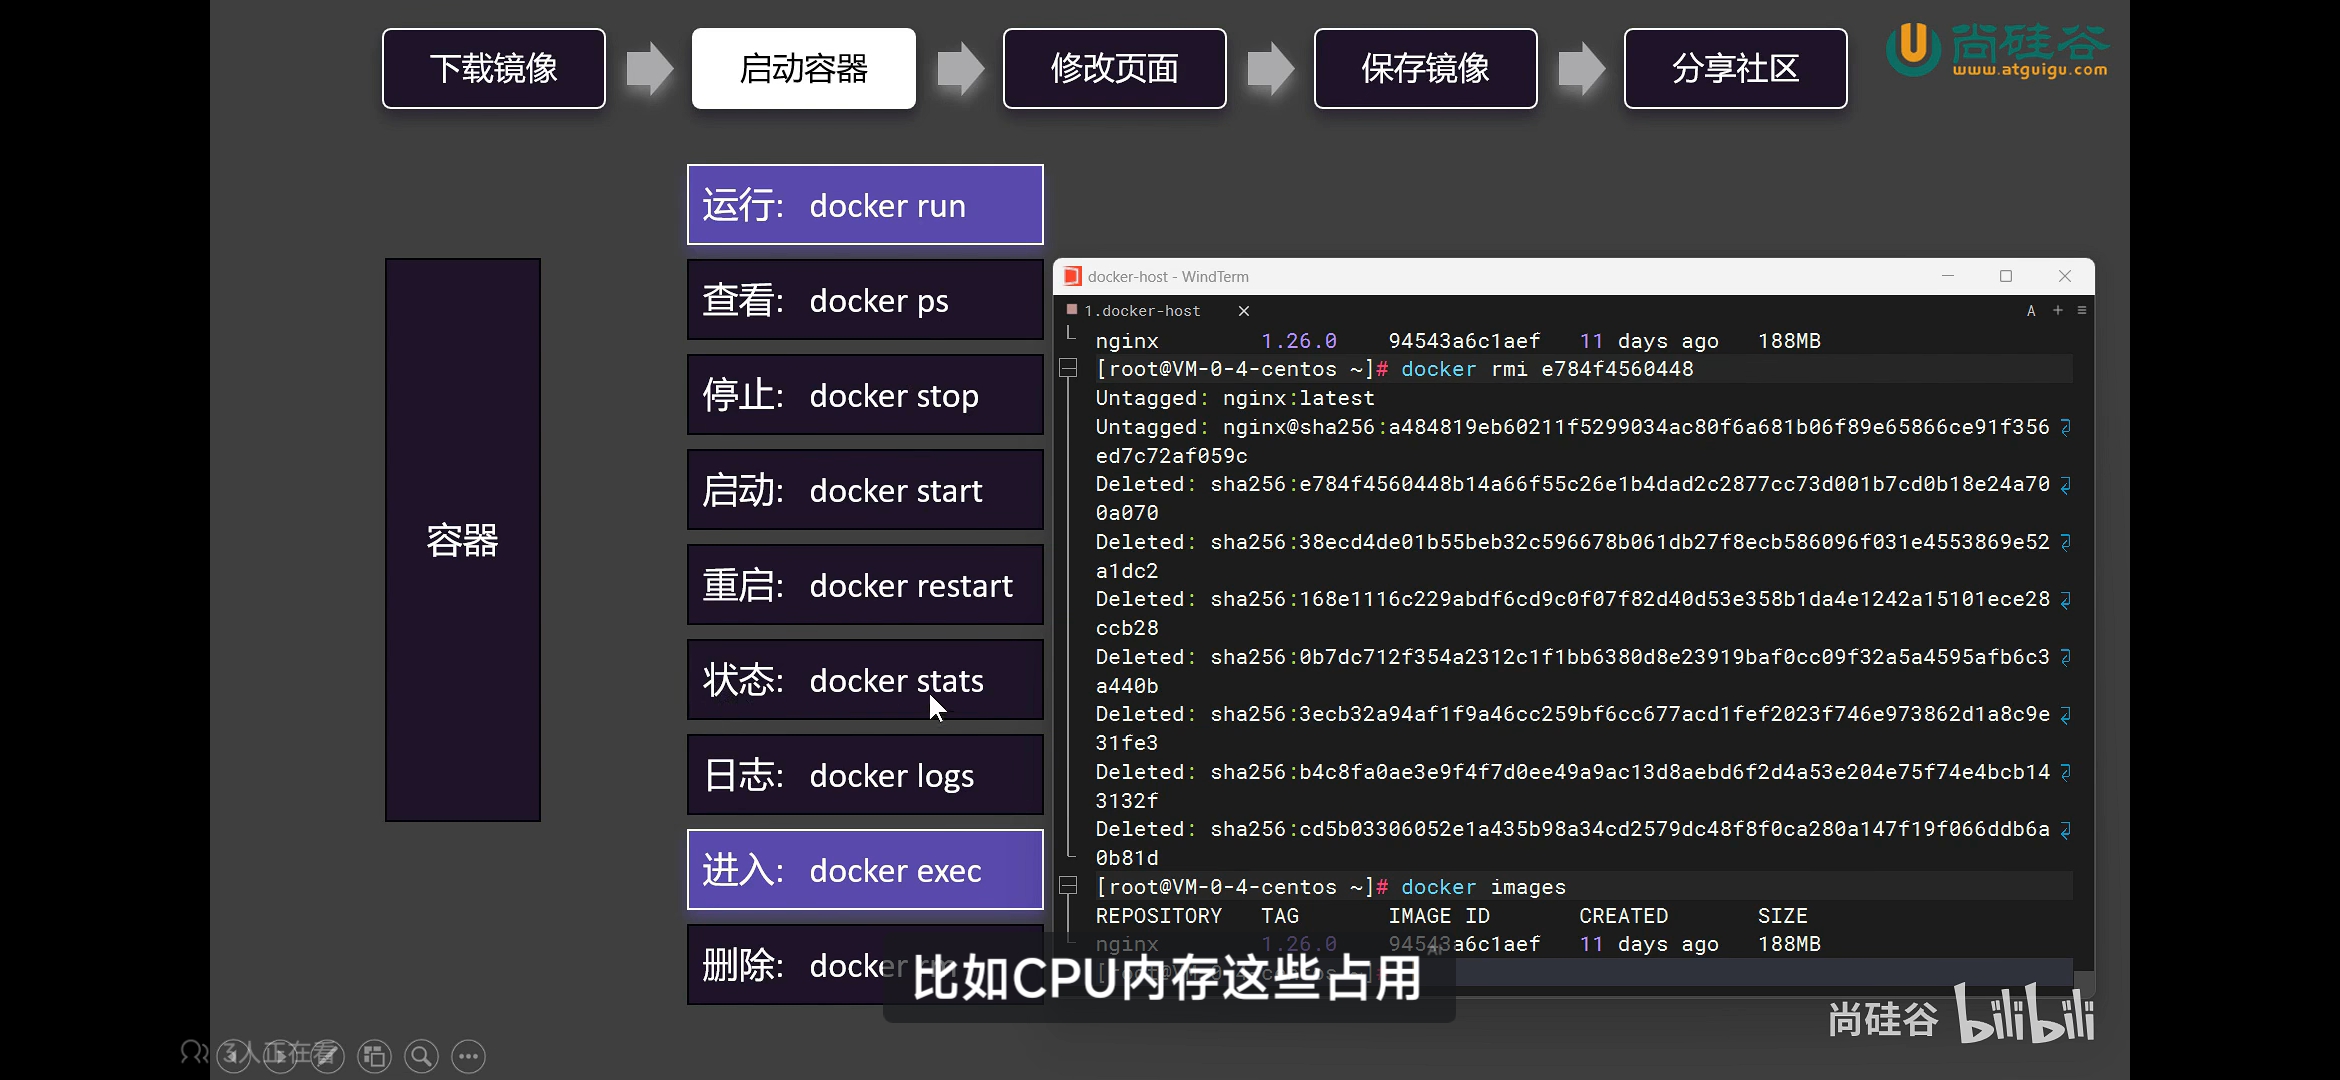Image resolution: width=2340 pixels, height=1080 pixels.
Task: Click the WindTerm font 'A' icon
Action: 2031,311
